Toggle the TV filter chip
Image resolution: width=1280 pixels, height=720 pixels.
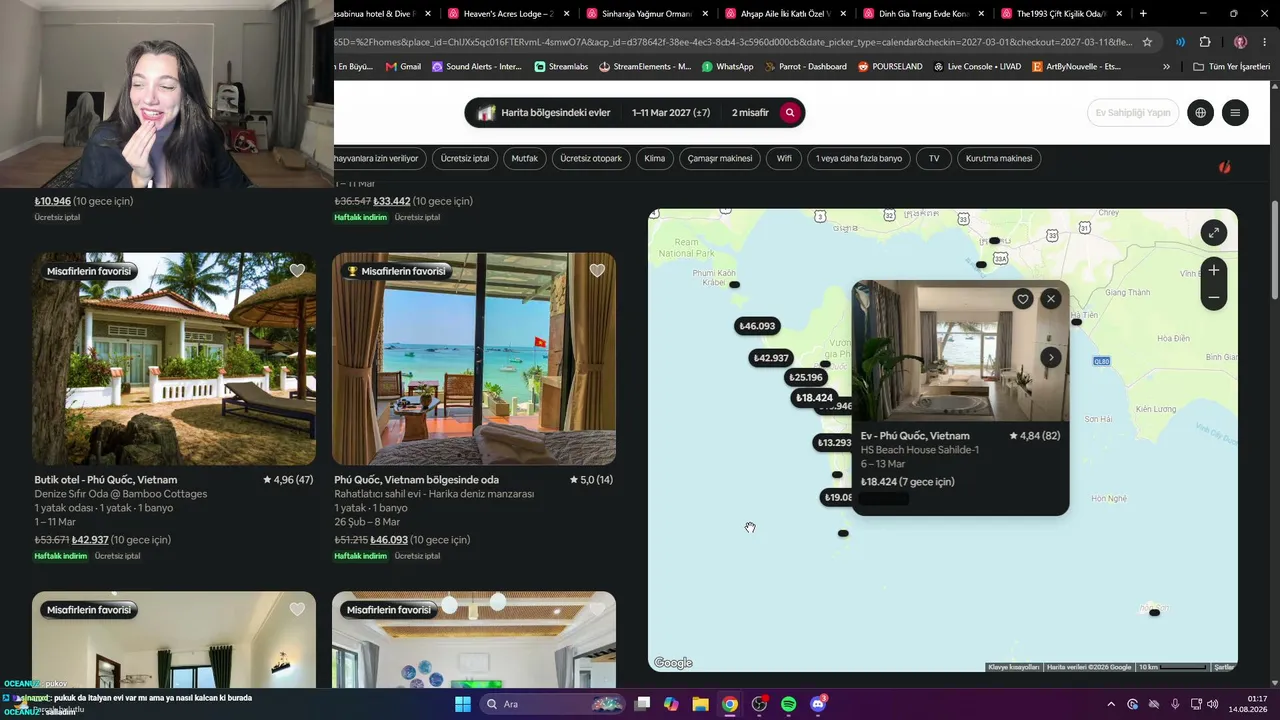pos(934,158)
